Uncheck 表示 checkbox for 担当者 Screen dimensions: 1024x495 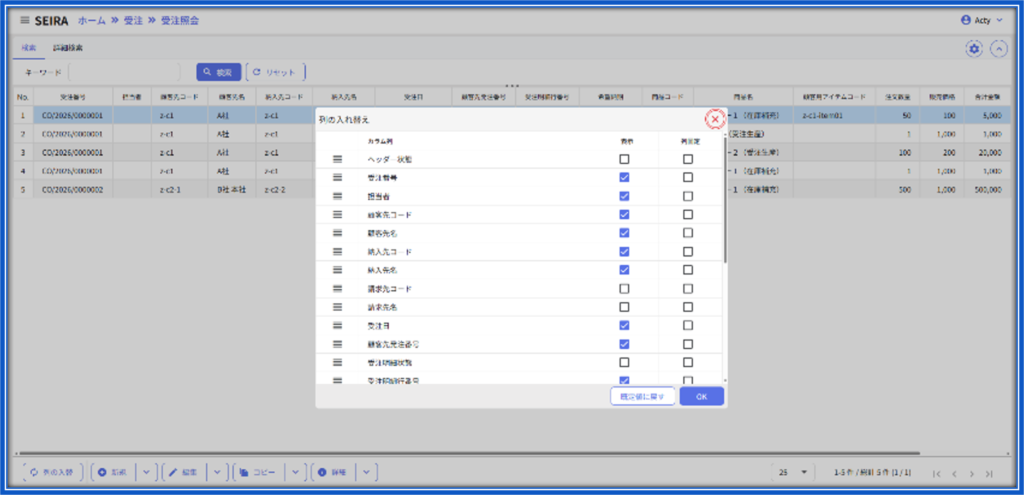point(624,196)
